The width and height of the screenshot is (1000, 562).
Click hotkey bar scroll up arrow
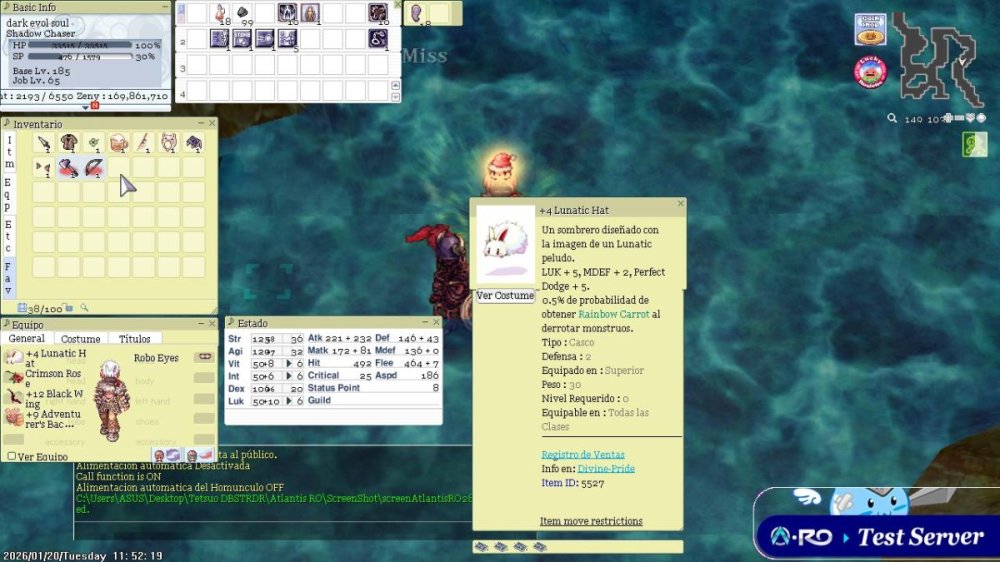[395, 85]
